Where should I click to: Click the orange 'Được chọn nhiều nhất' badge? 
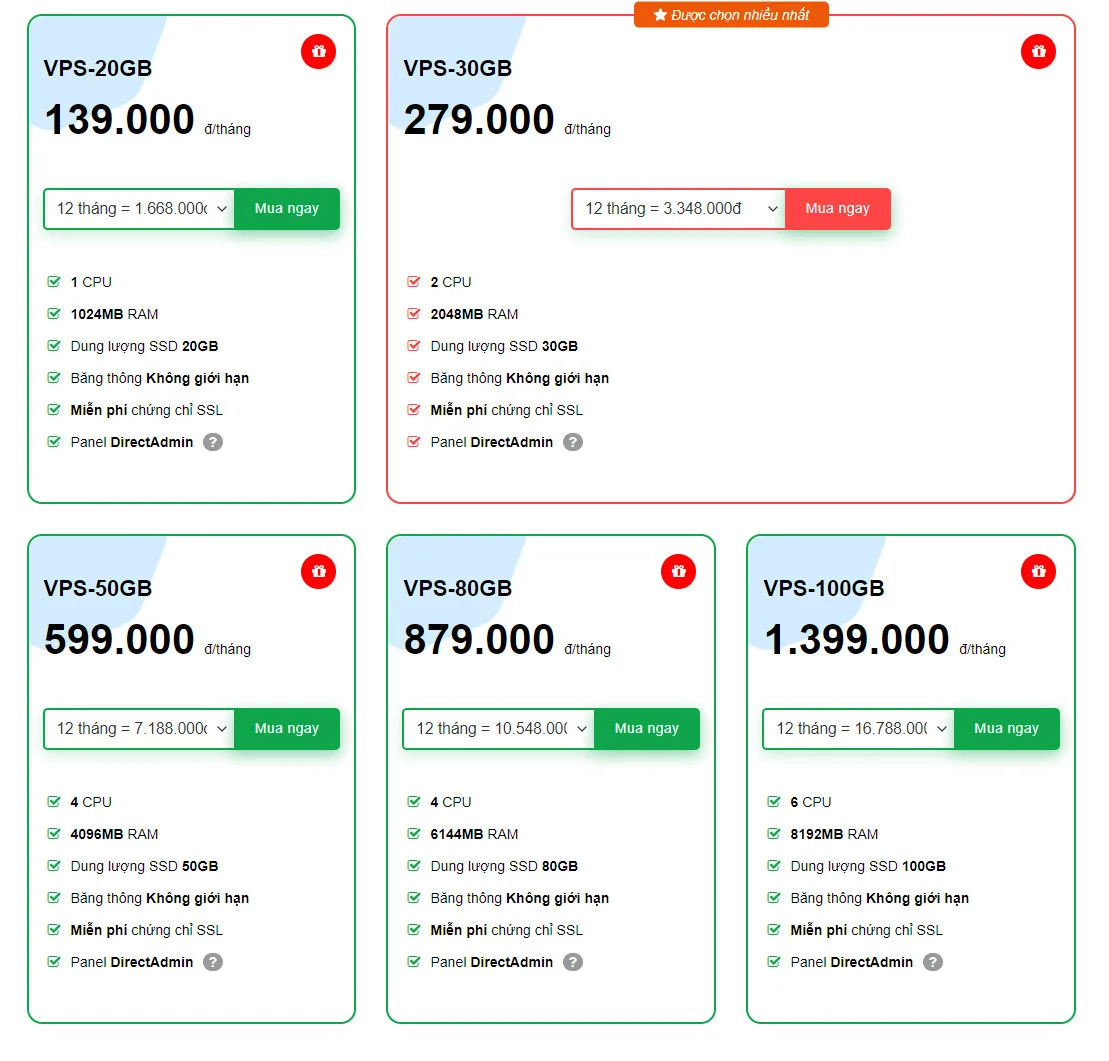pyautogui.click(x=731, y=15)
